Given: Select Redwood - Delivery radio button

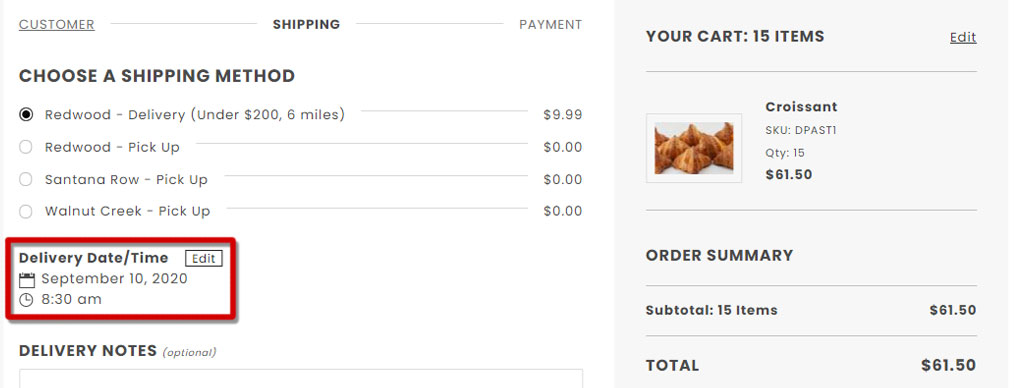Looking at the screenshot, I should pos(25,115).
